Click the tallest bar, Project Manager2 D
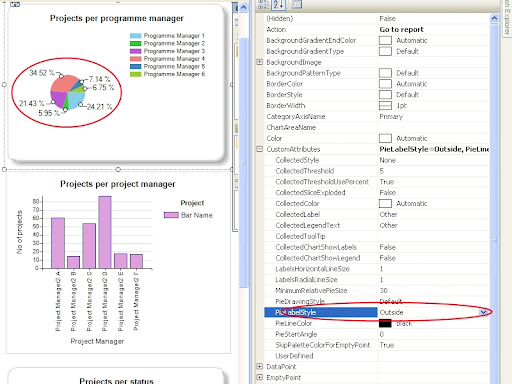The height and width of the screenshot is (384, 512). click(105, 232)
